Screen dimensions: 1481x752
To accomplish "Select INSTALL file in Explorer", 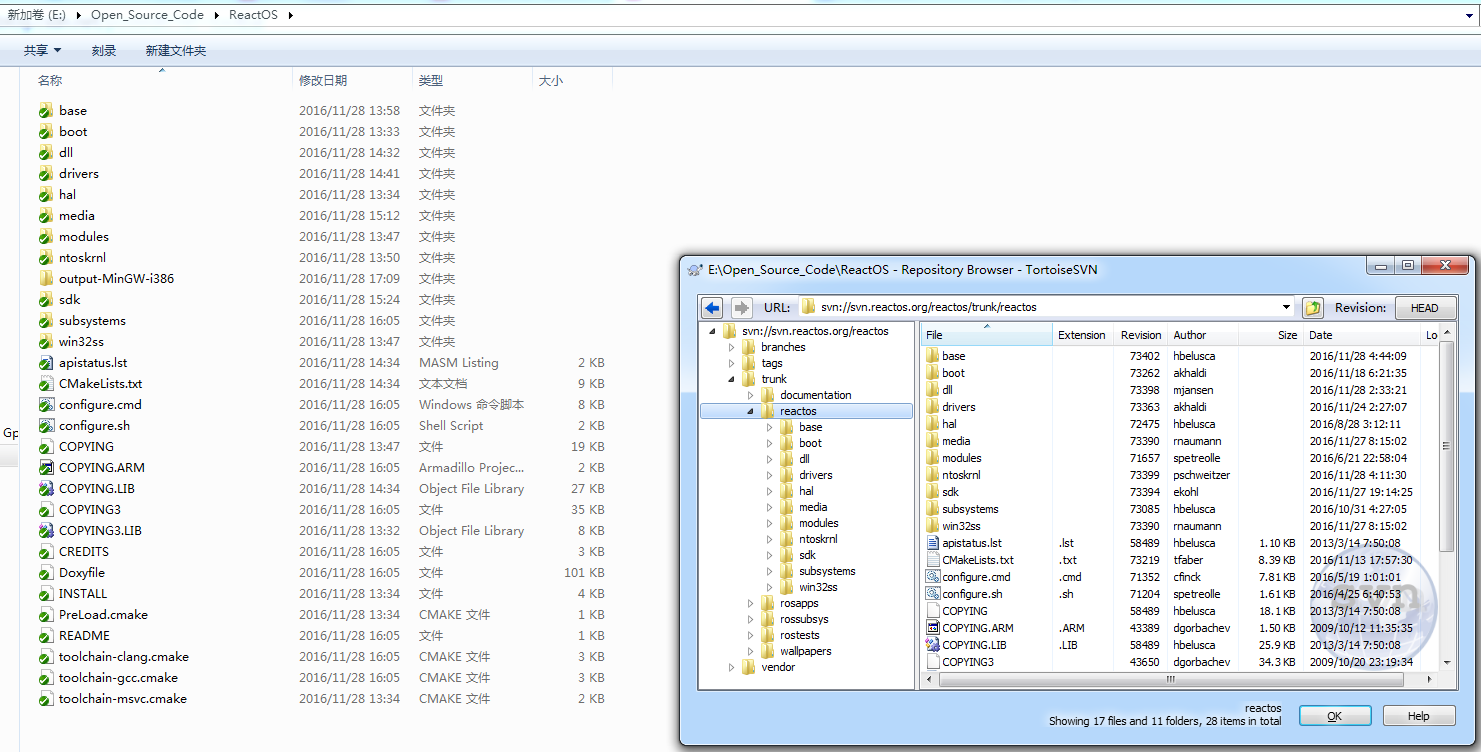I will (83, 593).
